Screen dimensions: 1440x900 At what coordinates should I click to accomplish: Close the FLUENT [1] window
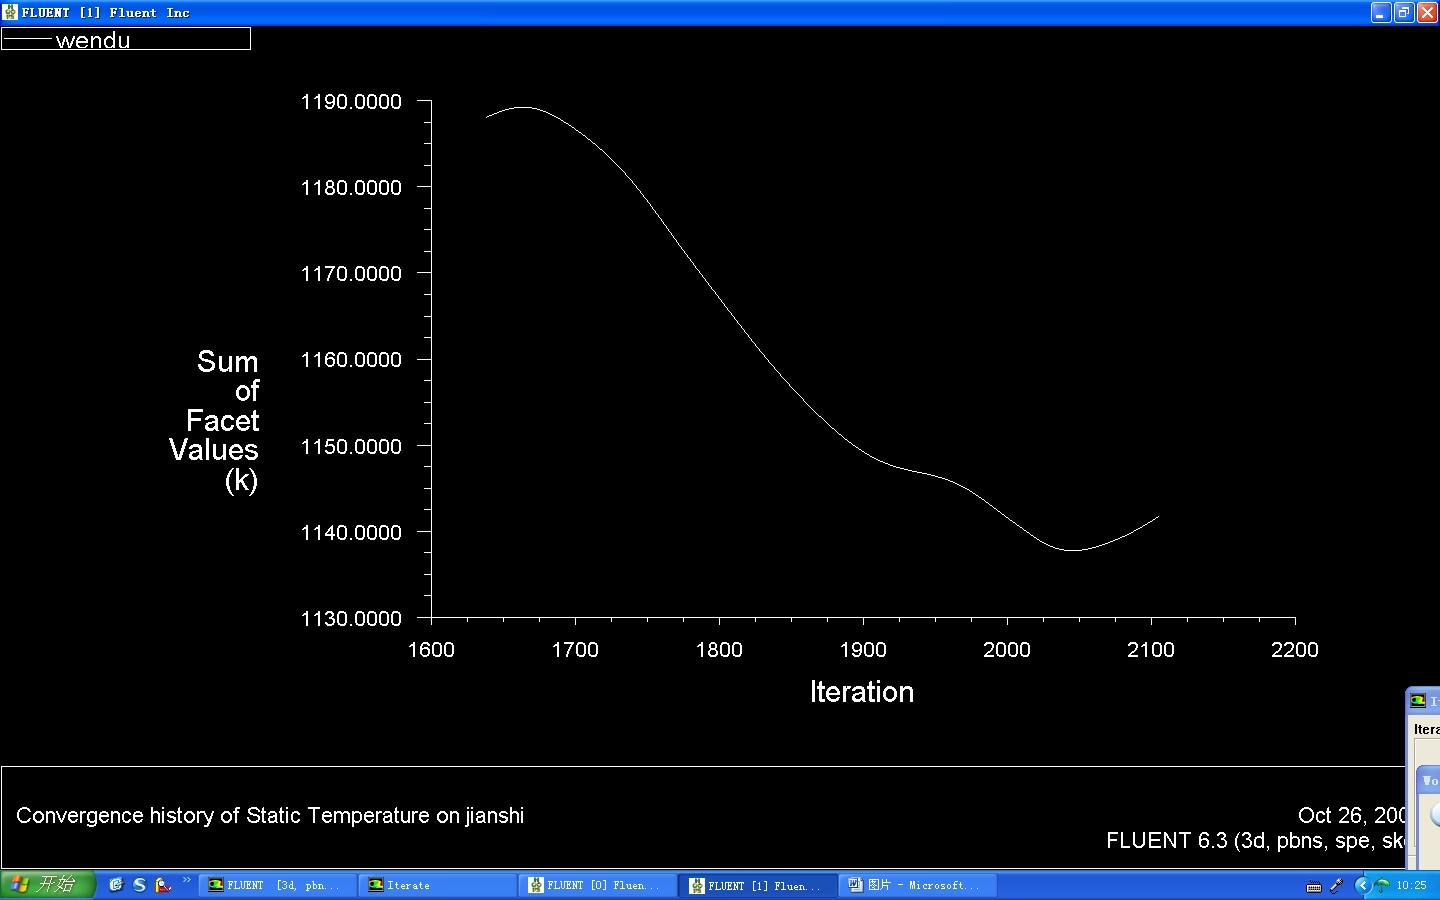pyautogui.click(x=1428, y=12)
